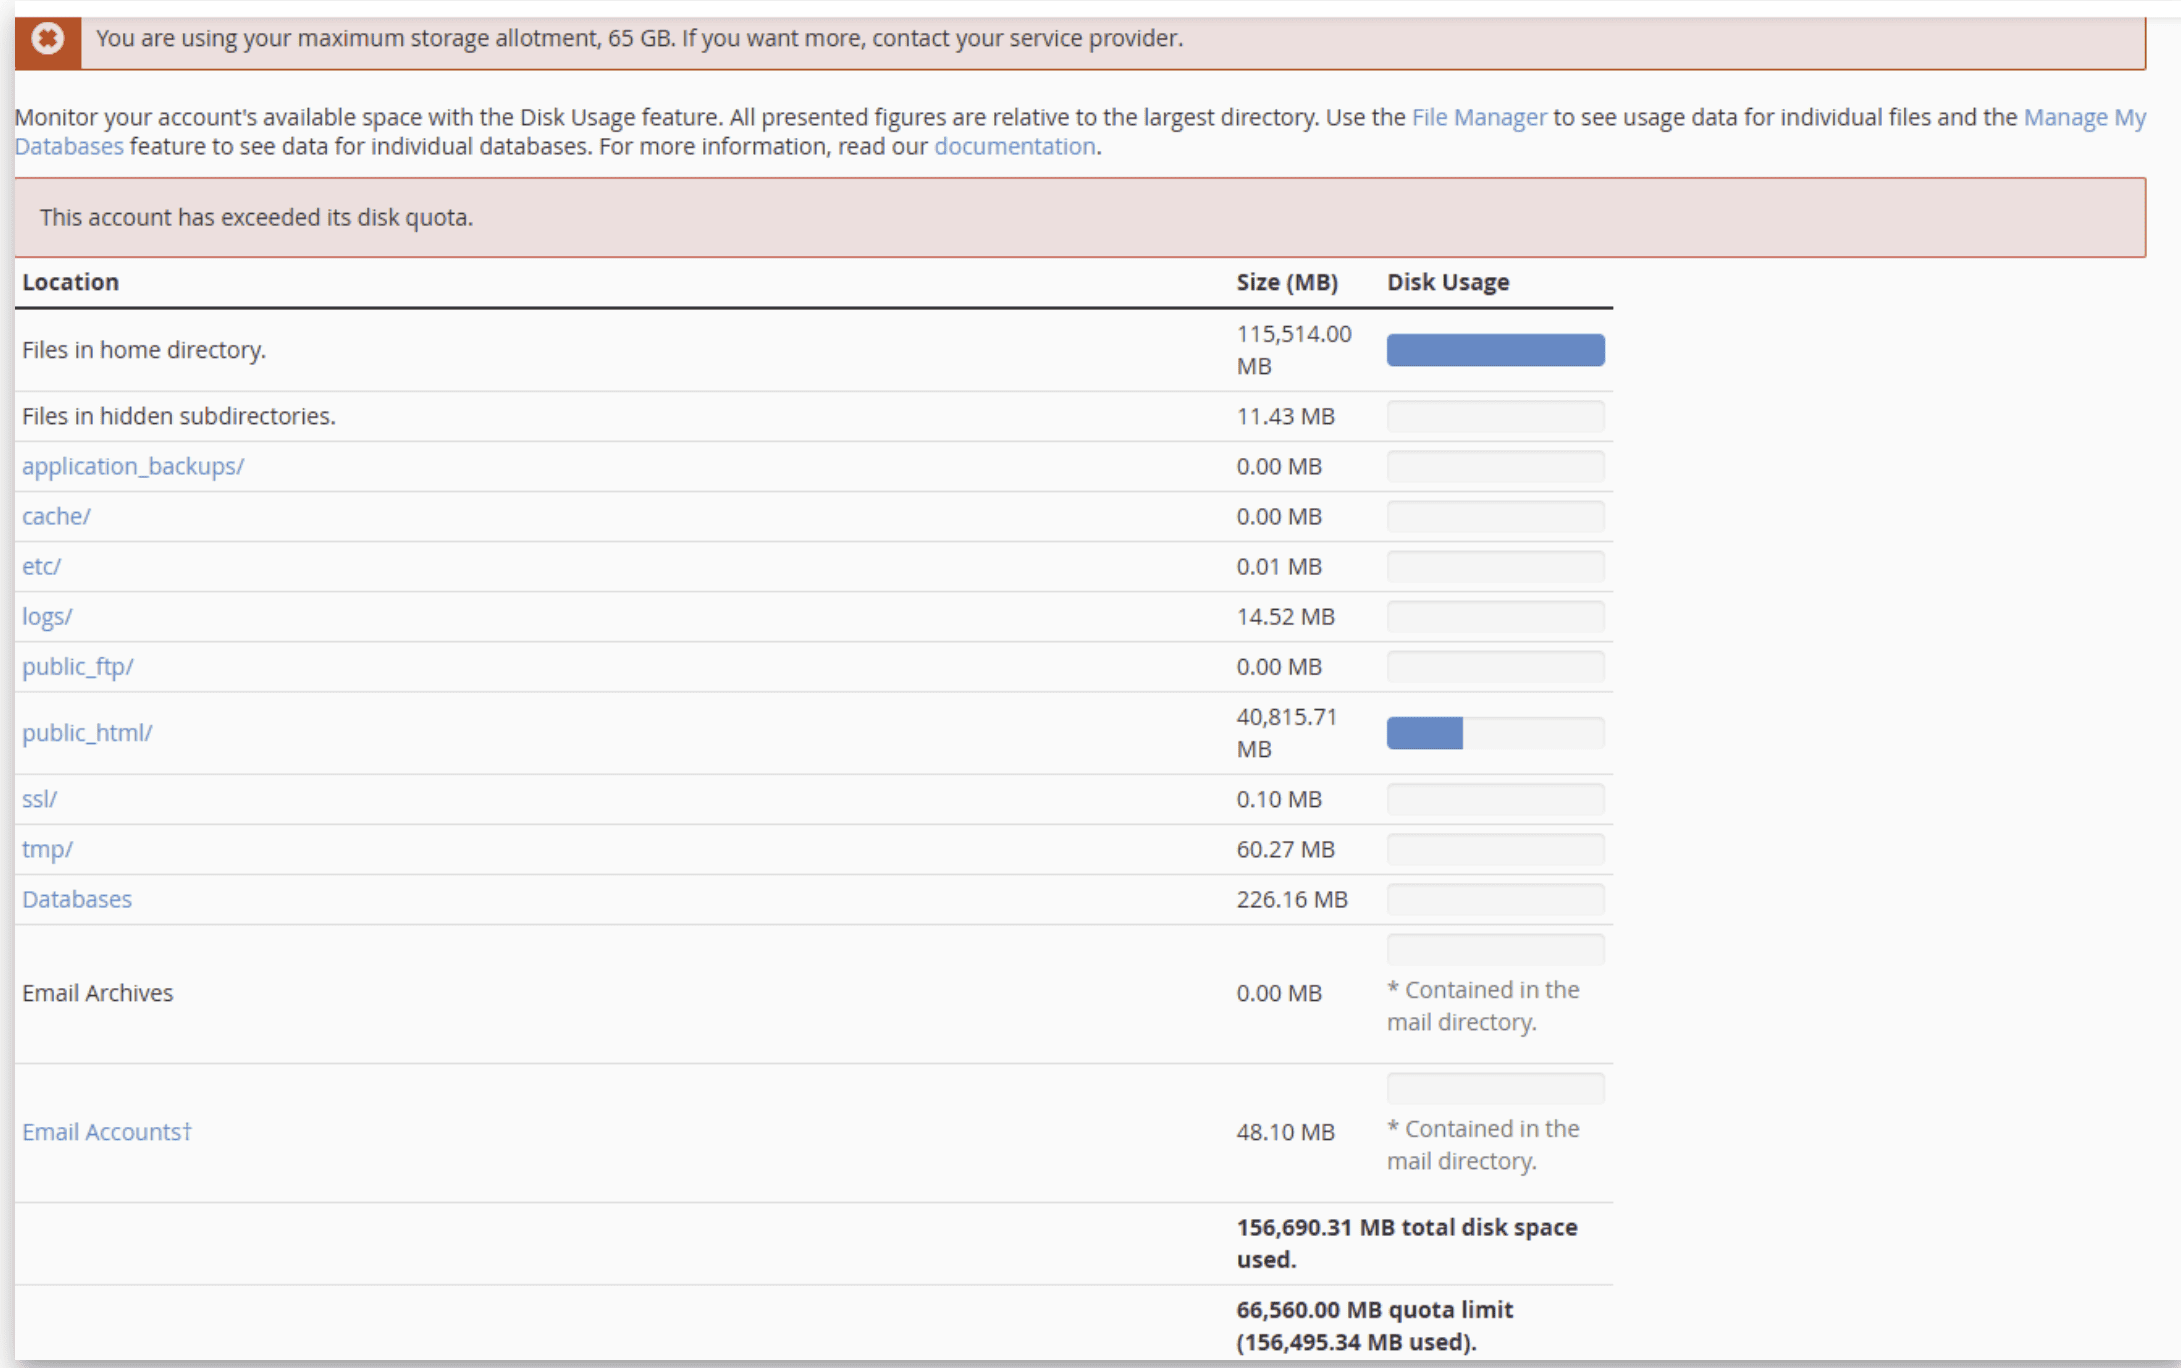Open the etc/ directory link

41,566
